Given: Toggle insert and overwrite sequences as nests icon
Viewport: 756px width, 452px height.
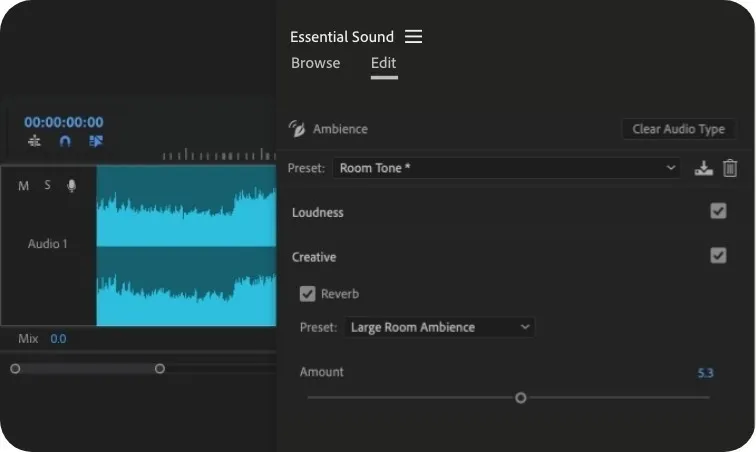Looking at the screenshot, I should tap(34, 141).
